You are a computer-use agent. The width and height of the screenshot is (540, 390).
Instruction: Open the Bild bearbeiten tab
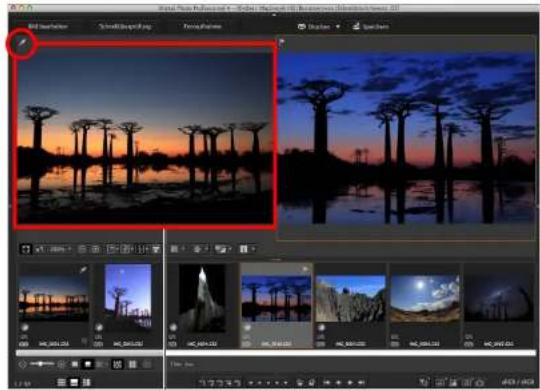tap(48, 26)
